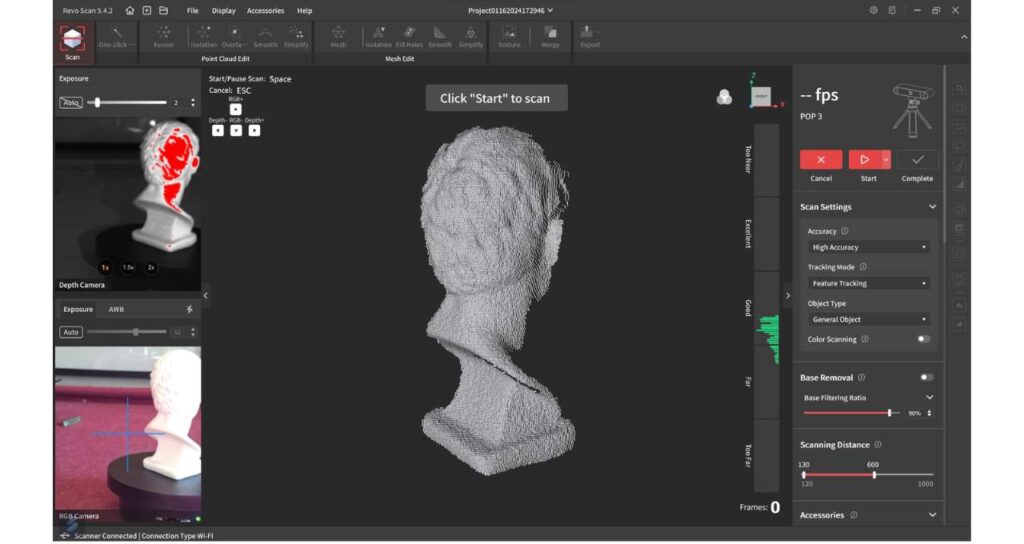Click the overlapping circles render mode icon
1024x544 pixels.
coord(724,97)
